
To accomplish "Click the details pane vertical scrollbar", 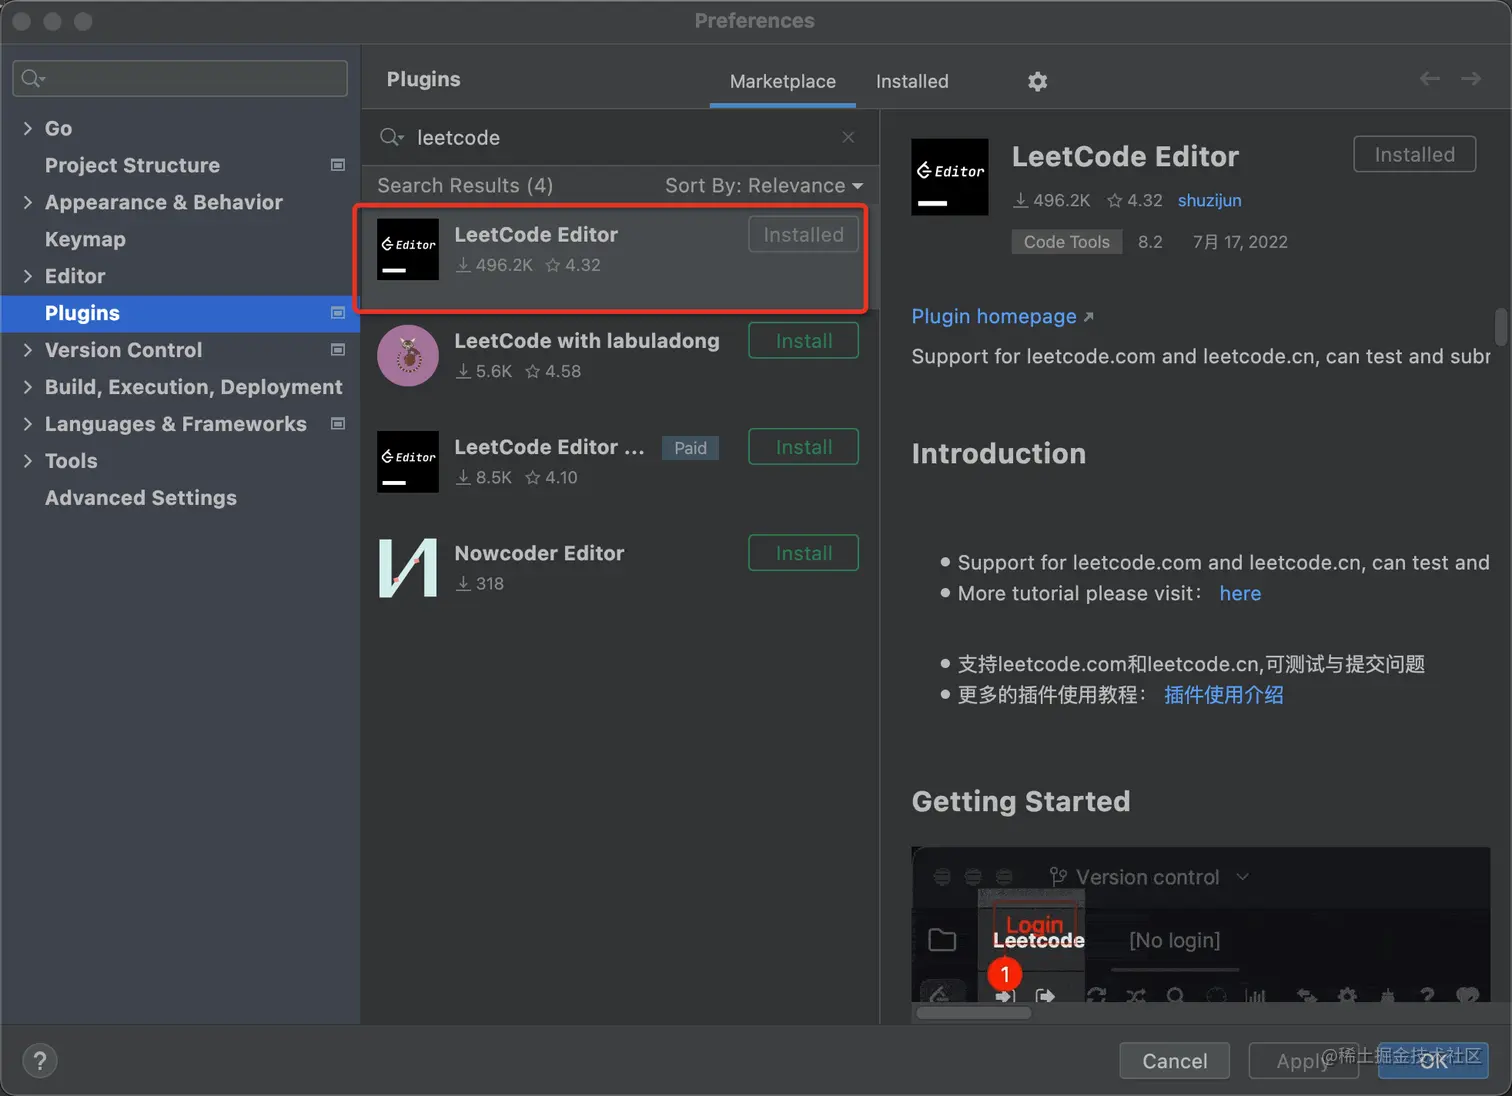I will tap(1500, 327).
